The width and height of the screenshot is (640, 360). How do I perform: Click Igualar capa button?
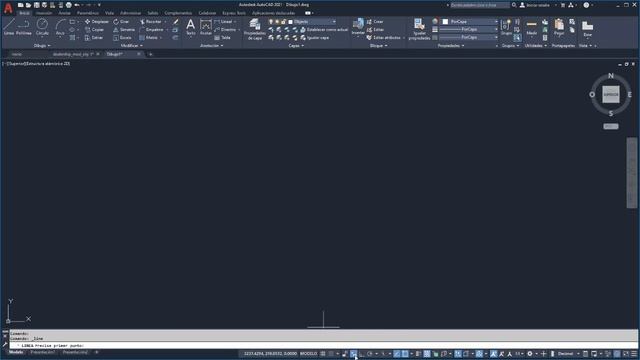click(315, 38)
